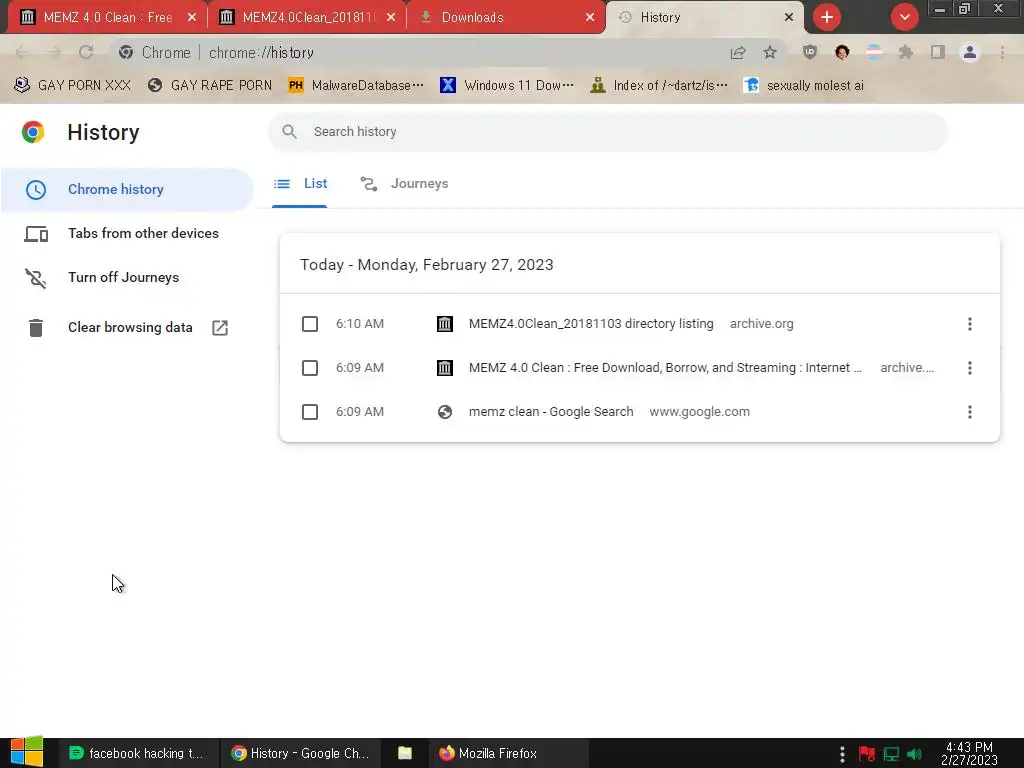The image size is (1024, 768).
Task: Switch to the Journeys tab
Action: click(405, 184)
